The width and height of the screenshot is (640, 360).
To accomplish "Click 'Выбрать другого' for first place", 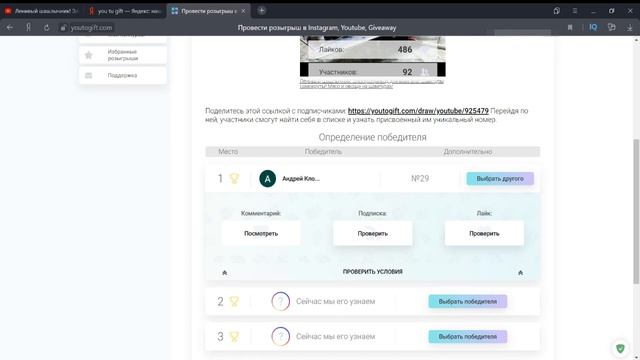I will pyautogui.click(x=500, y=178).
